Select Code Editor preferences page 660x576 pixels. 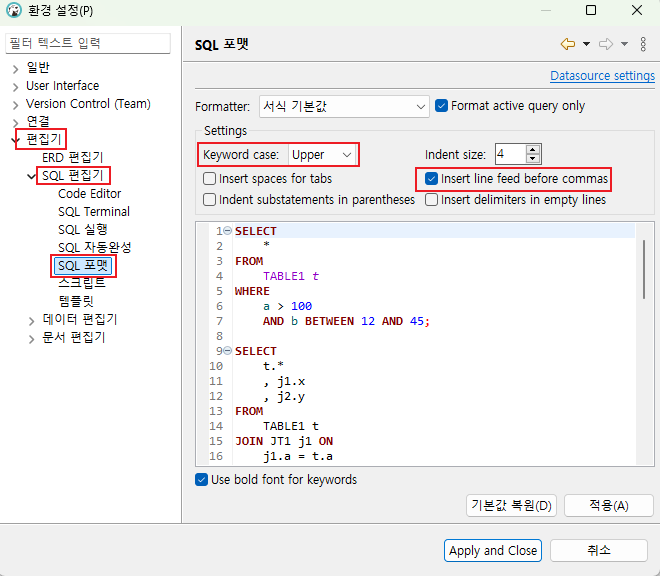click(x=89, y=194)
